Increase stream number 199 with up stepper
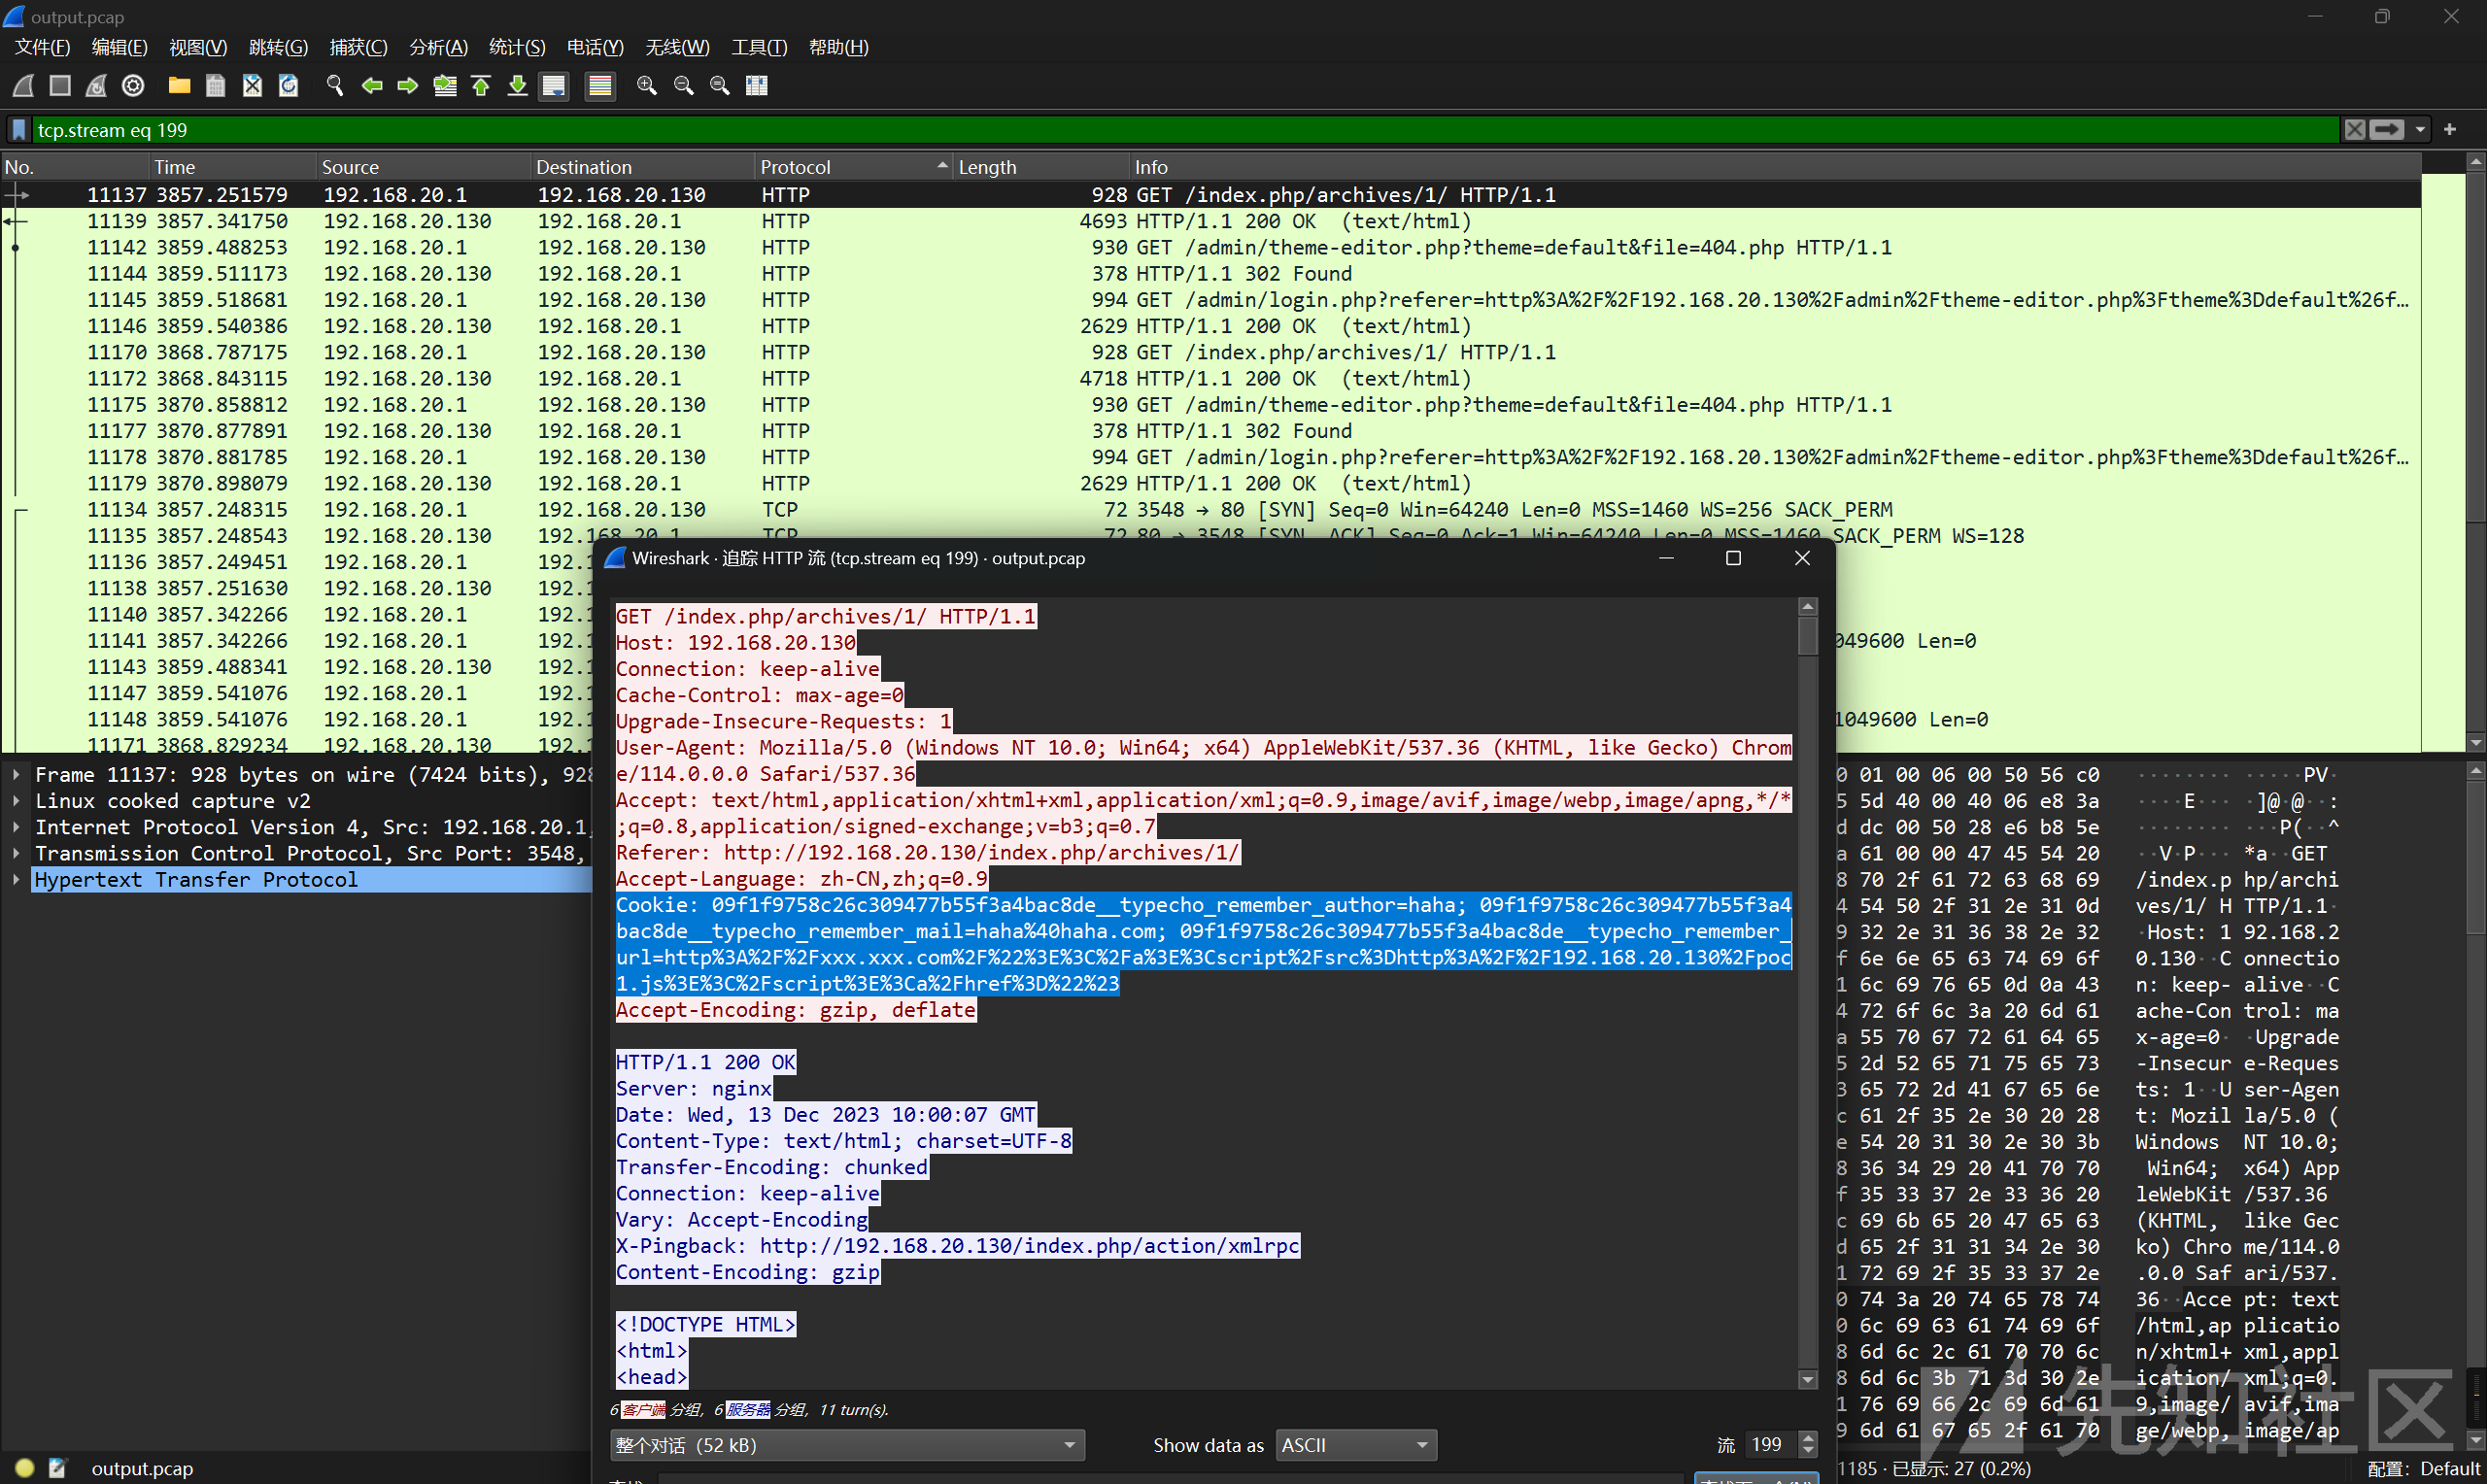Image resolution: width=2487 pixels, height=1484 pixels. point(1807,1438)
